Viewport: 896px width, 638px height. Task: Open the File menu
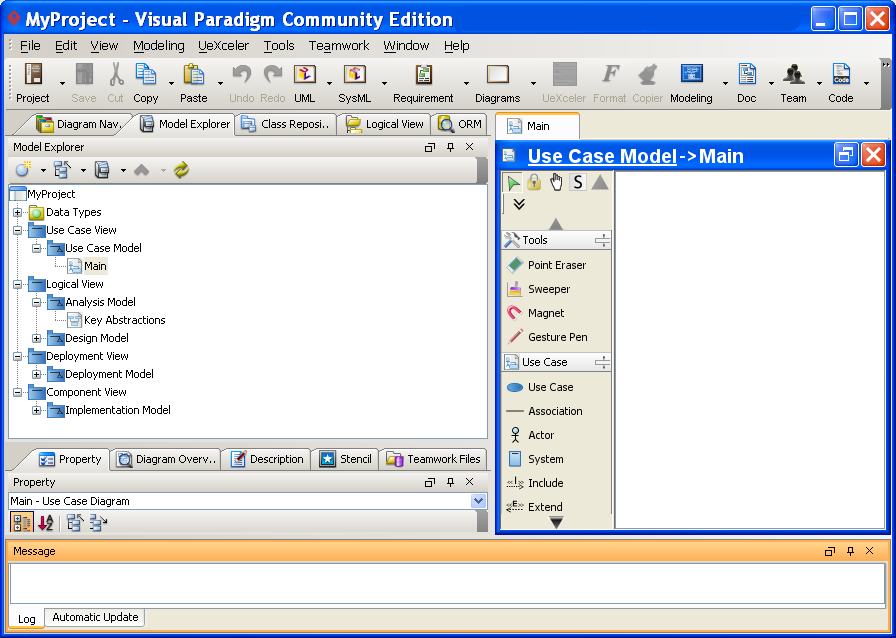tap(30, 46)
